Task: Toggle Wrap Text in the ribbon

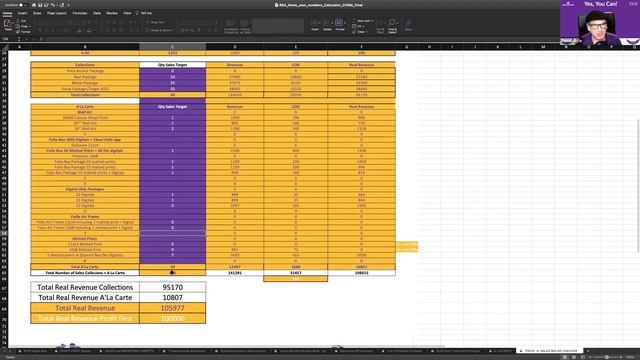Action: 155,22
